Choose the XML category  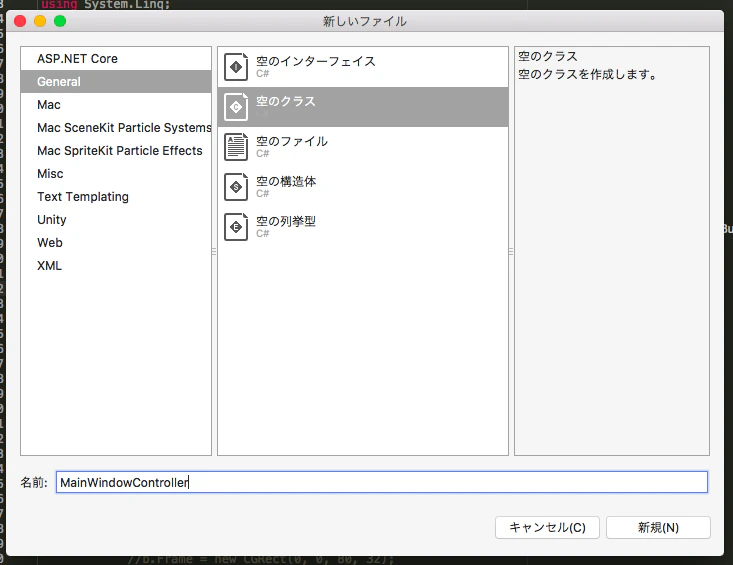tap(116, 265)
